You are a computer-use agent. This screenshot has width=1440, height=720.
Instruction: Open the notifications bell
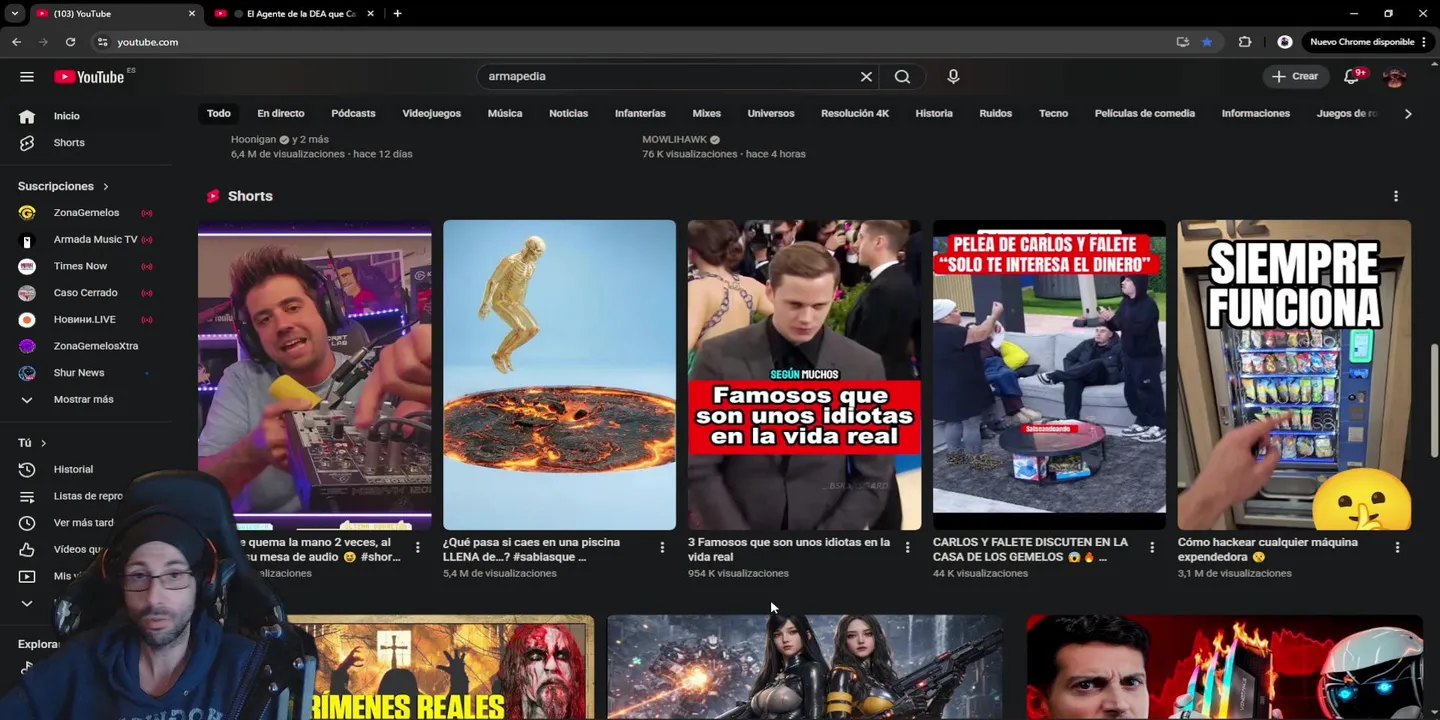[1352, 77]
